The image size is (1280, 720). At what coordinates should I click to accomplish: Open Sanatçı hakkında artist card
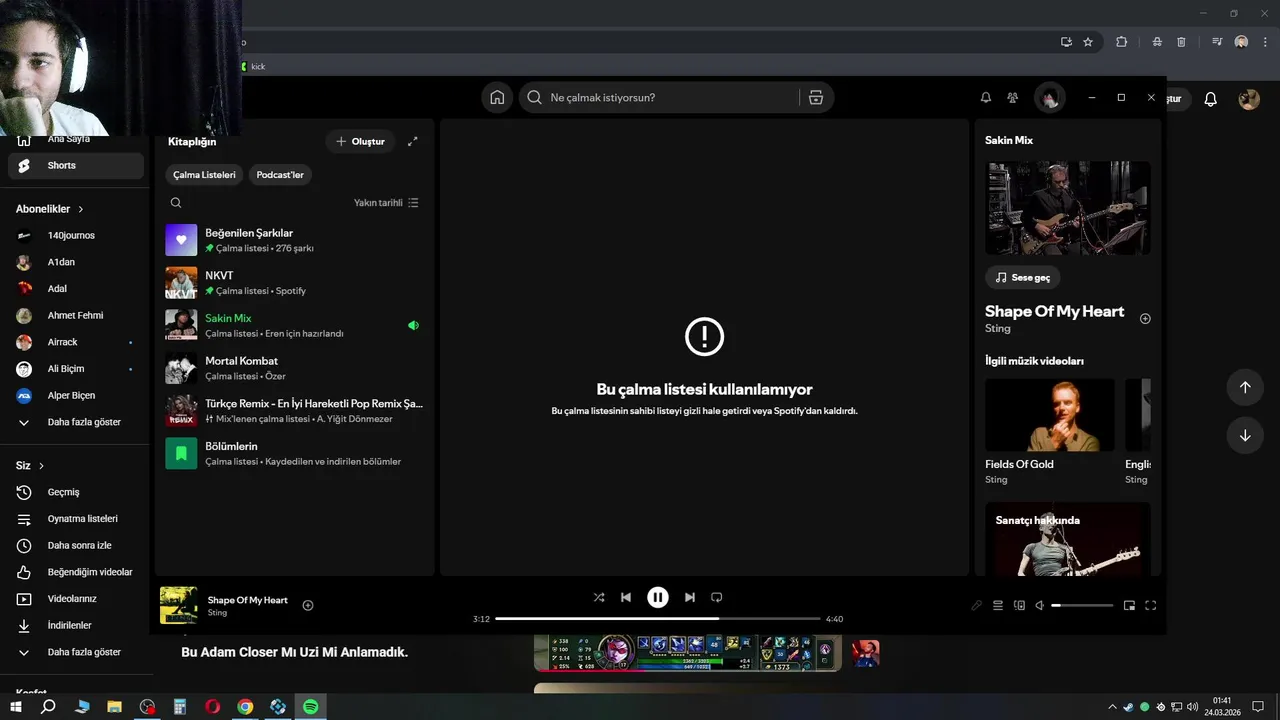coord(1068,539)
